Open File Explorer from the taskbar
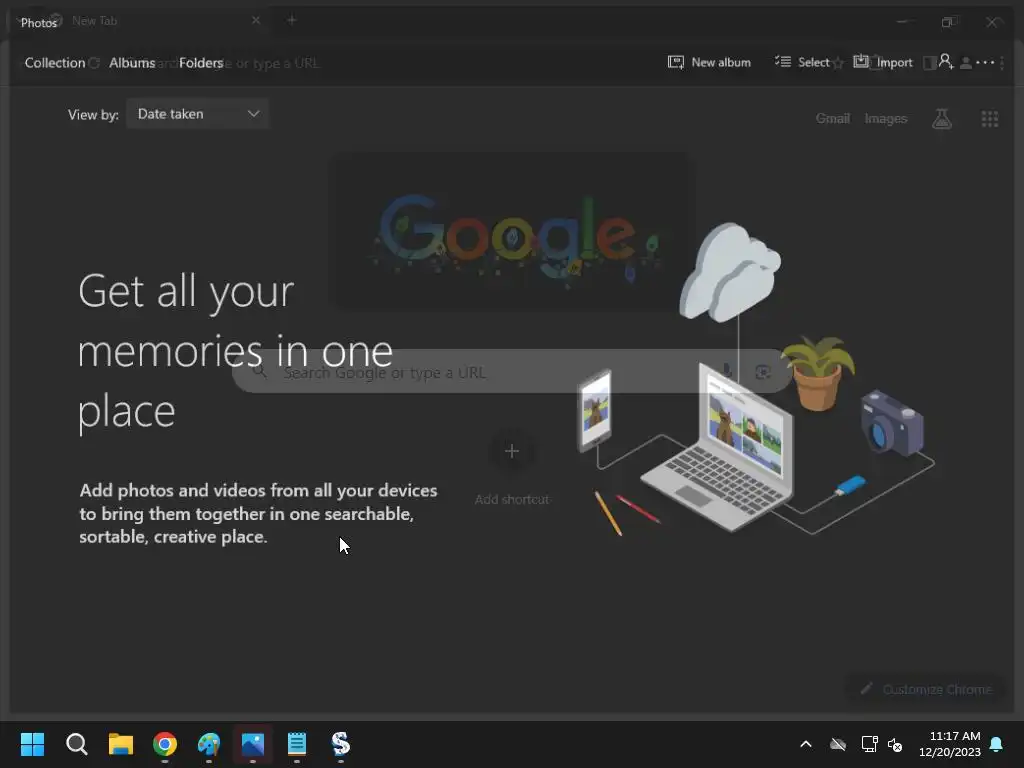The image size is (1024, 768). [121, 744]
